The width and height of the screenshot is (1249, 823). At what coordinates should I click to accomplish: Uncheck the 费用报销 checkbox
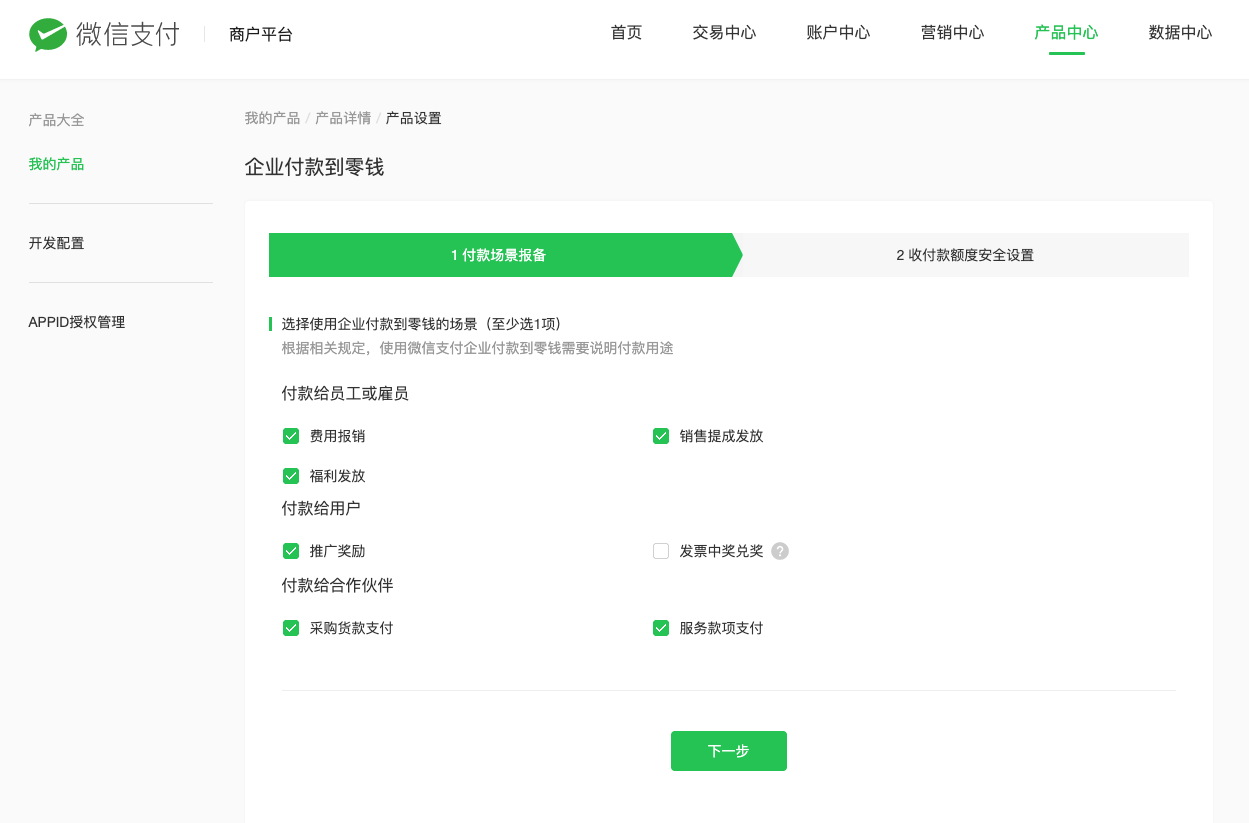[291, 436]
